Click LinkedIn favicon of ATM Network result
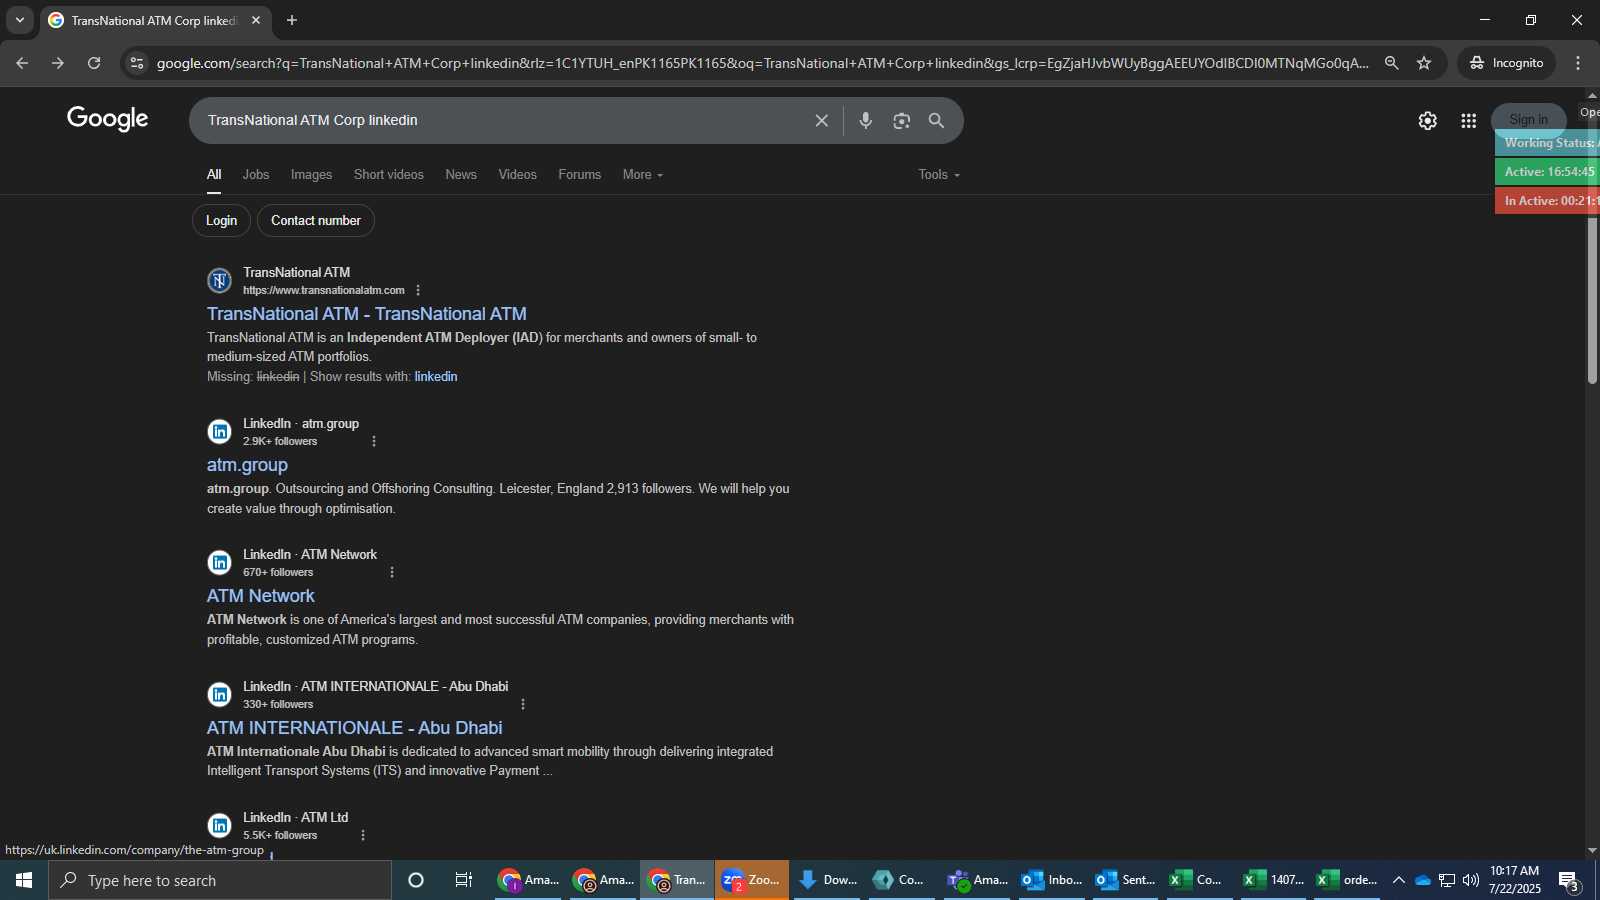The image size is (1600, 900). click(x=219, y=562)
